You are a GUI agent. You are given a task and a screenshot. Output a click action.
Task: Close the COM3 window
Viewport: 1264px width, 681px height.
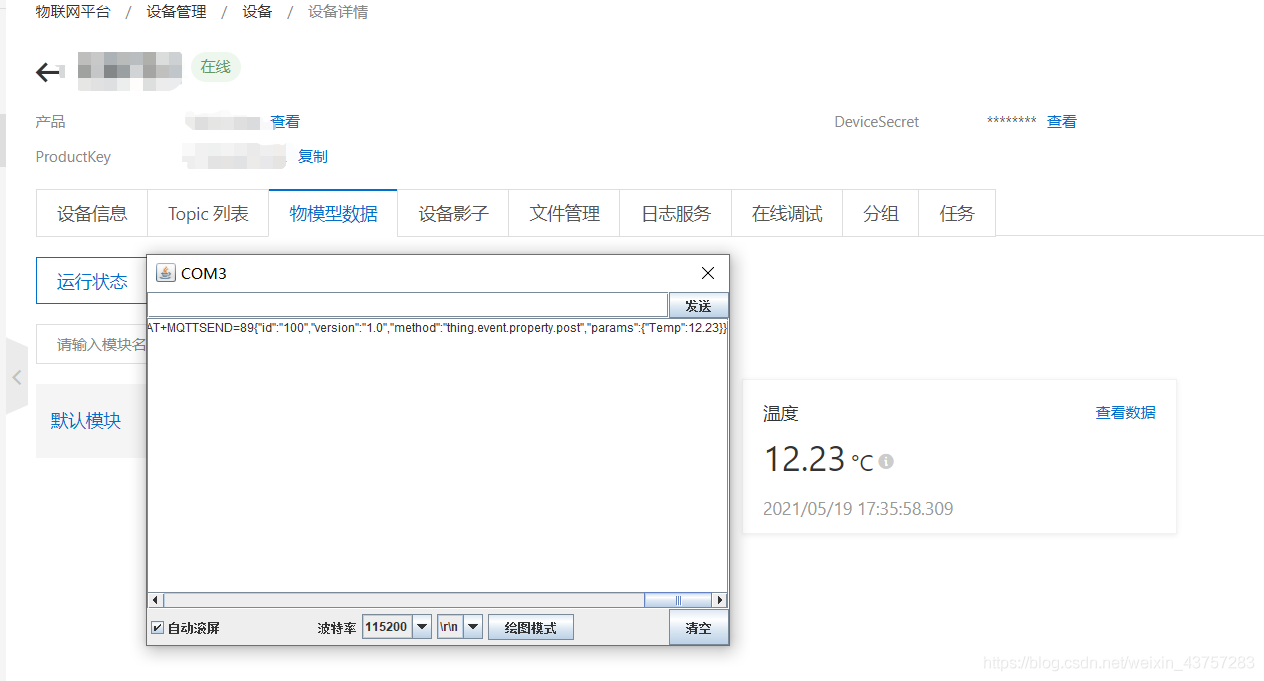(x=708, y=273)
